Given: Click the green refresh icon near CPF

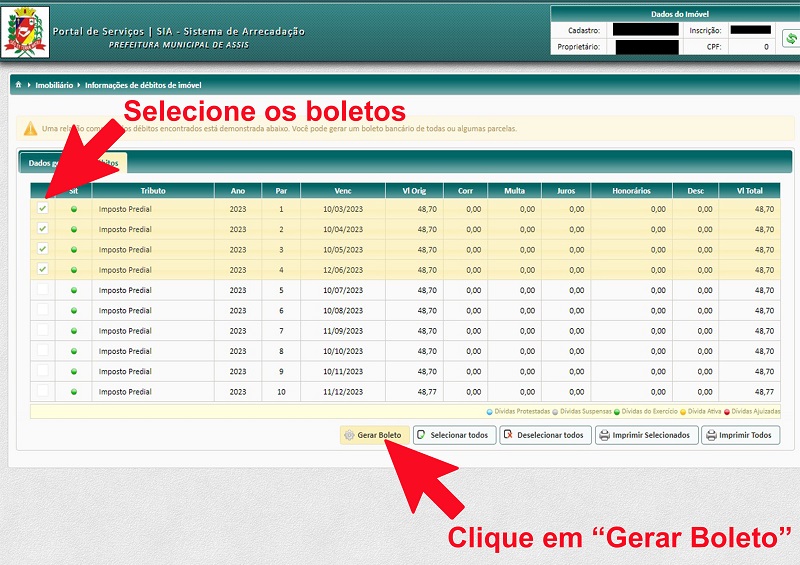Looking at the screenshot, I should (x=791, y=38).
